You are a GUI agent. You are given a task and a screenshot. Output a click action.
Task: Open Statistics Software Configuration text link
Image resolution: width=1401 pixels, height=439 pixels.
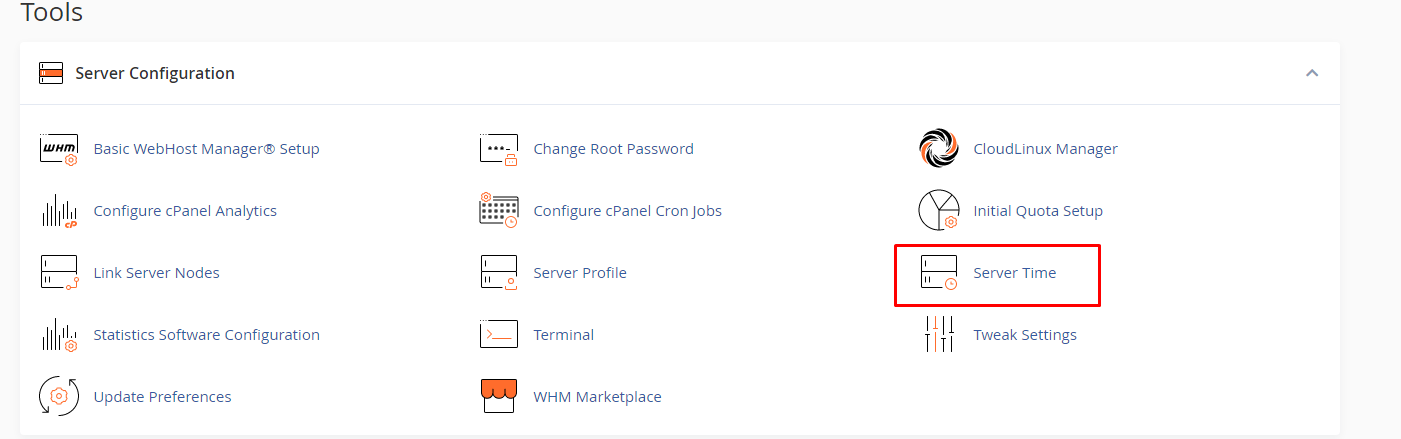[206, 335]
